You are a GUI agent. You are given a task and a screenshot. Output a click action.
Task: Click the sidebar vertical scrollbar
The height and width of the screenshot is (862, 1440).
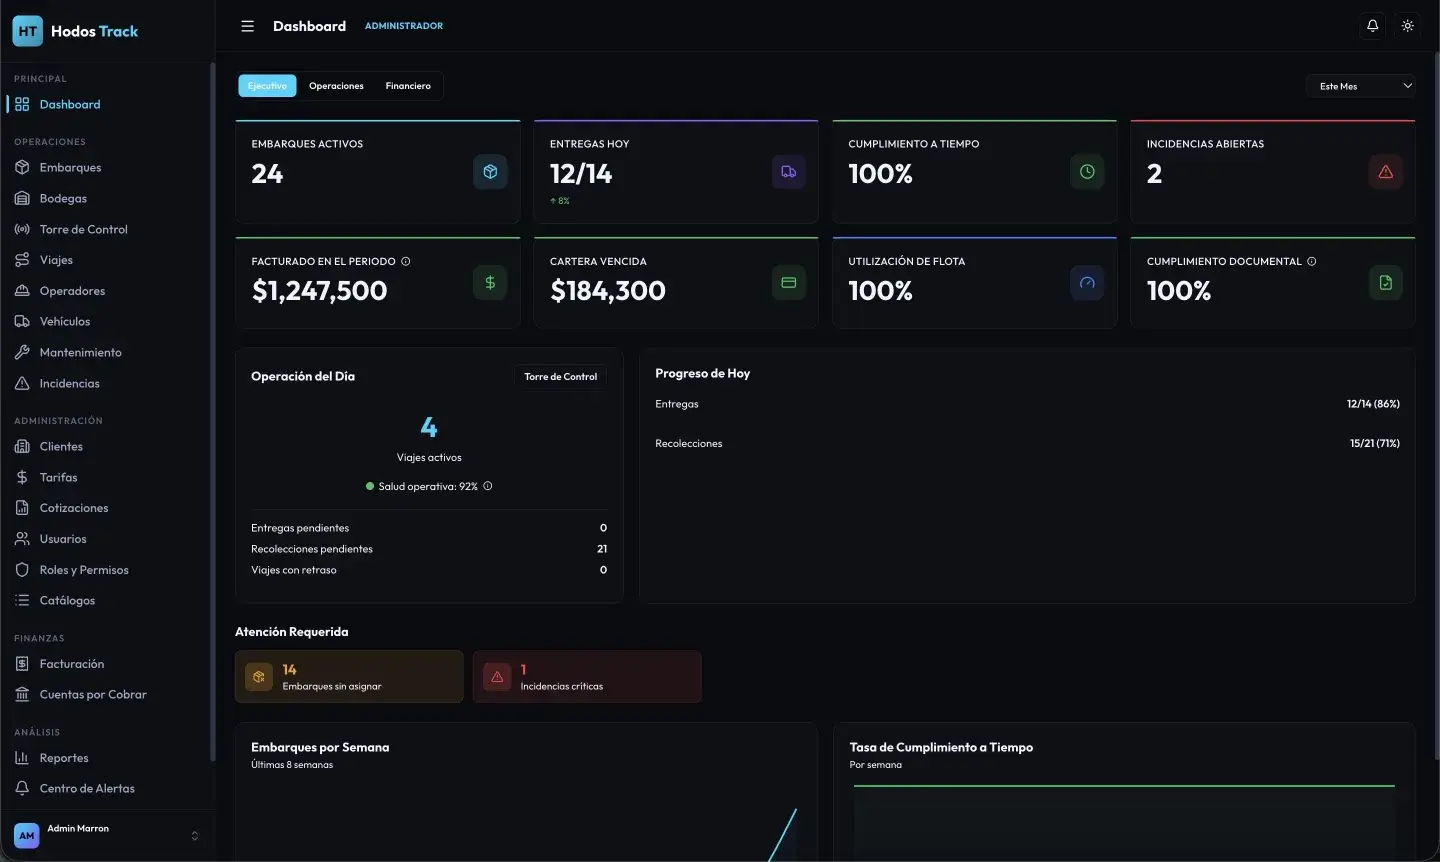coord(212,410)
